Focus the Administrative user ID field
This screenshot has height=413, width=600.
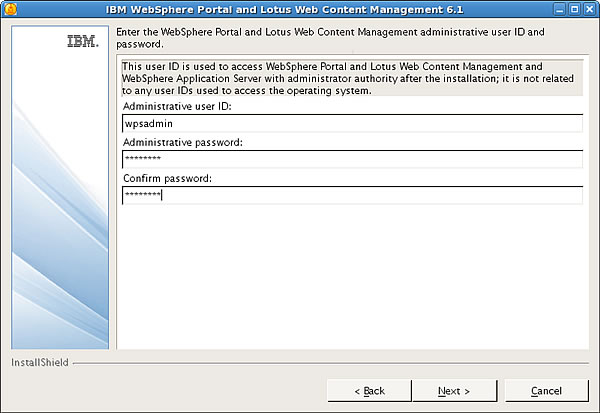click(x=352, y=123)
